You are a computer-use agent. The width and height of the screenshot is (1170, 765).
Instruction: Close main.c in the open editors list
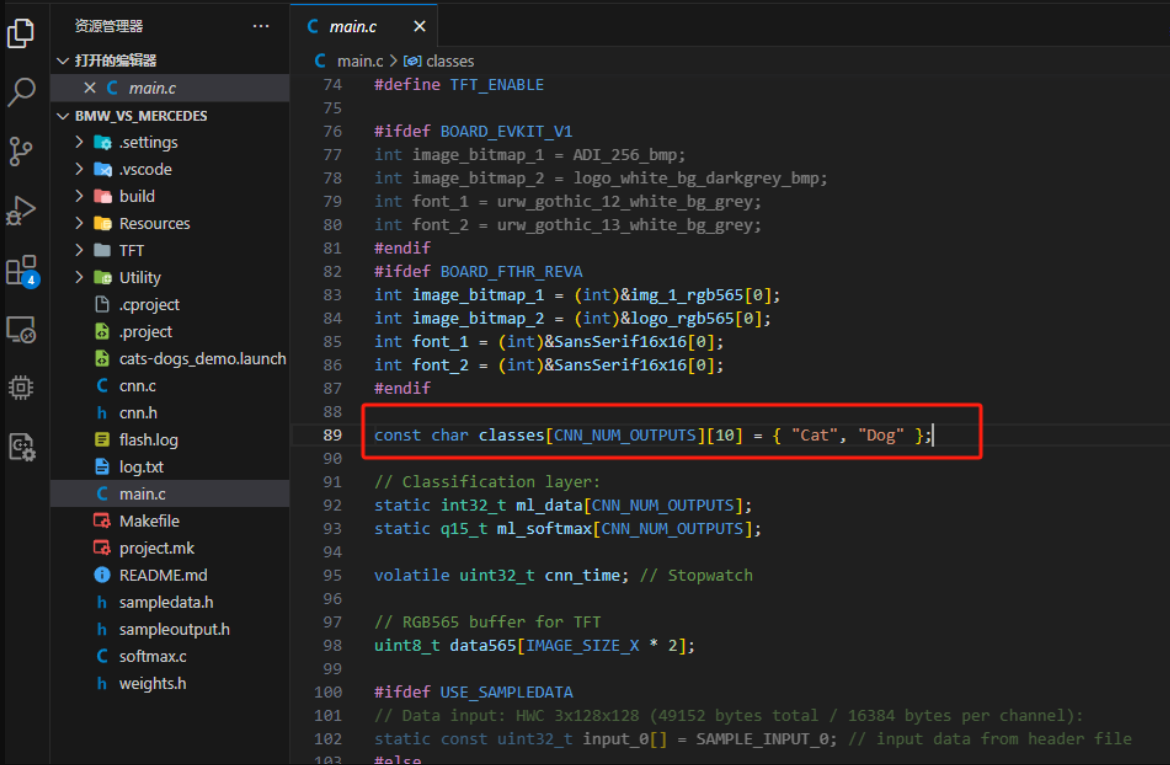tap(90, 87)
